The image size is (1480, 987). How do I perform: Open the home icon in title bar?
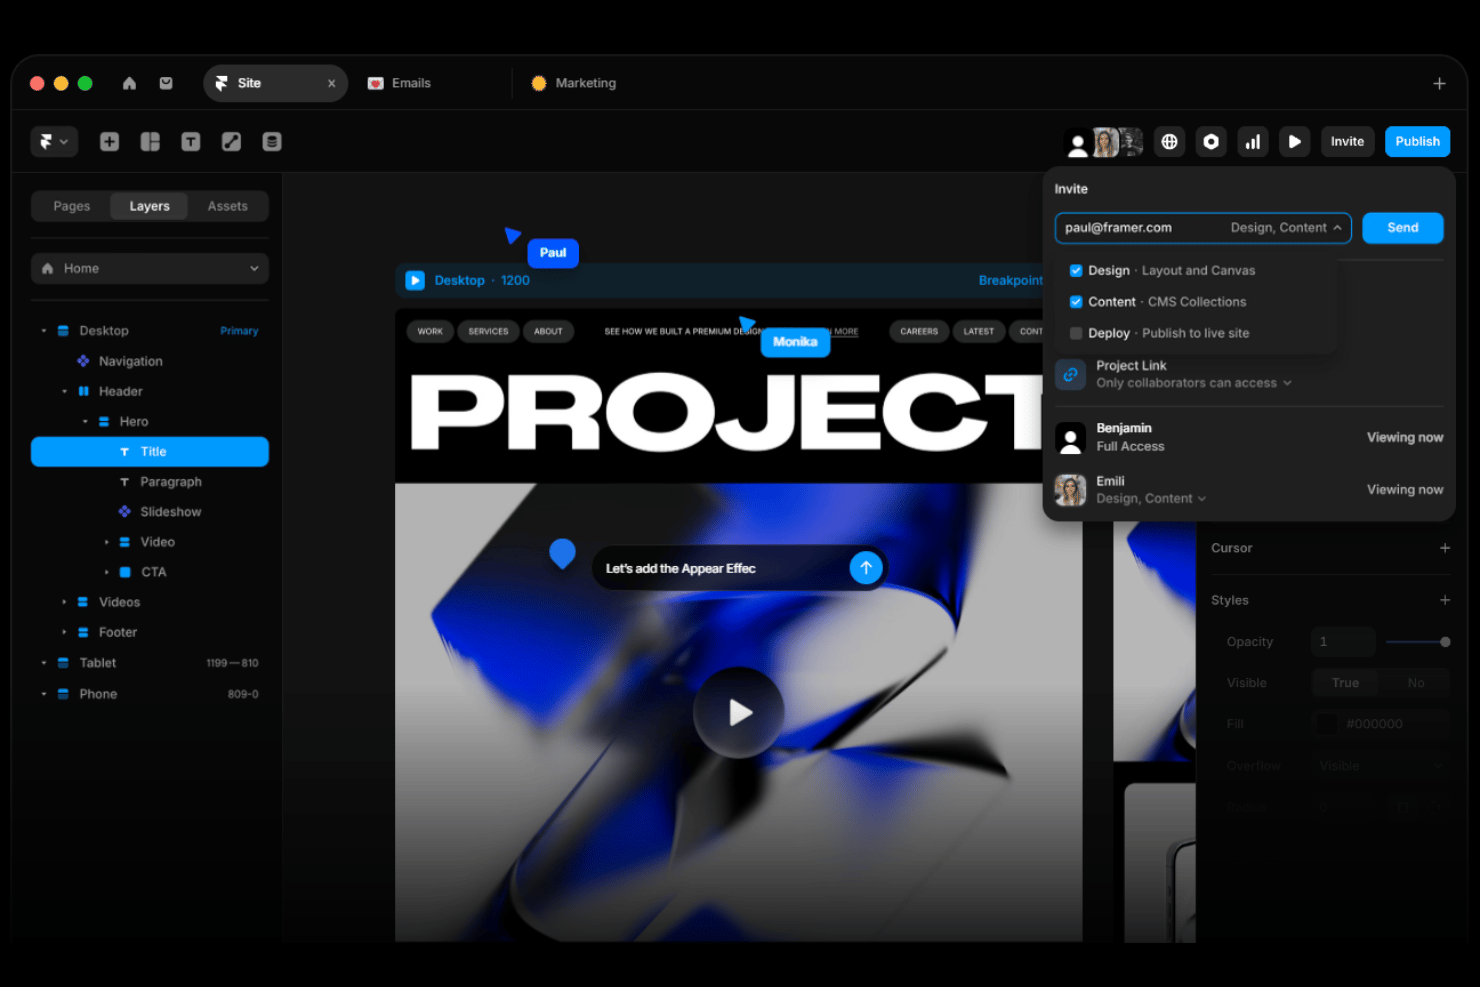click(x=129, y=83)
